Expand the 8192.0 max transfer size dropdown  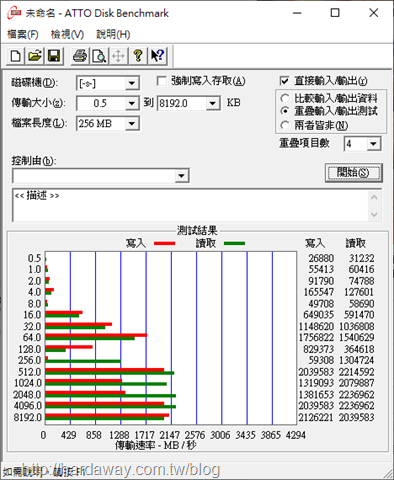pos(213,103)
